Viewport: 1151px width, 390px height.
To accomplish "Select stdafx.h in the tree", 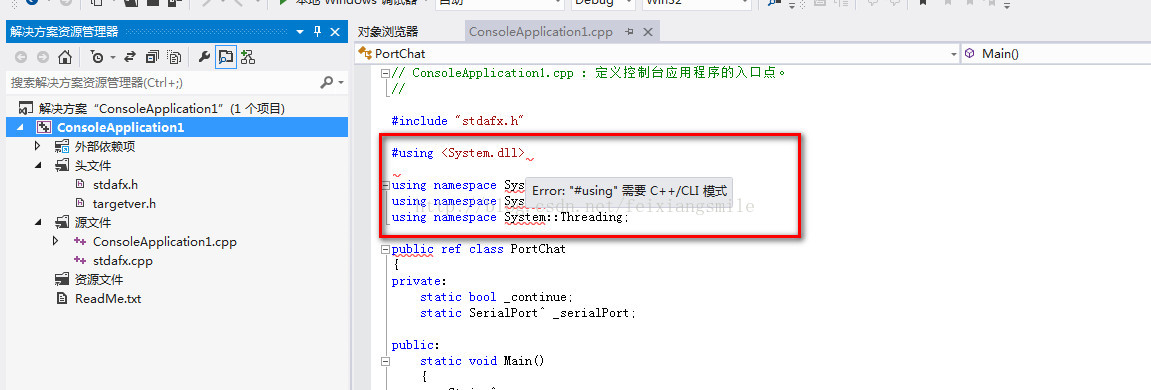I will pyautogui.click(x=115, y=184).
